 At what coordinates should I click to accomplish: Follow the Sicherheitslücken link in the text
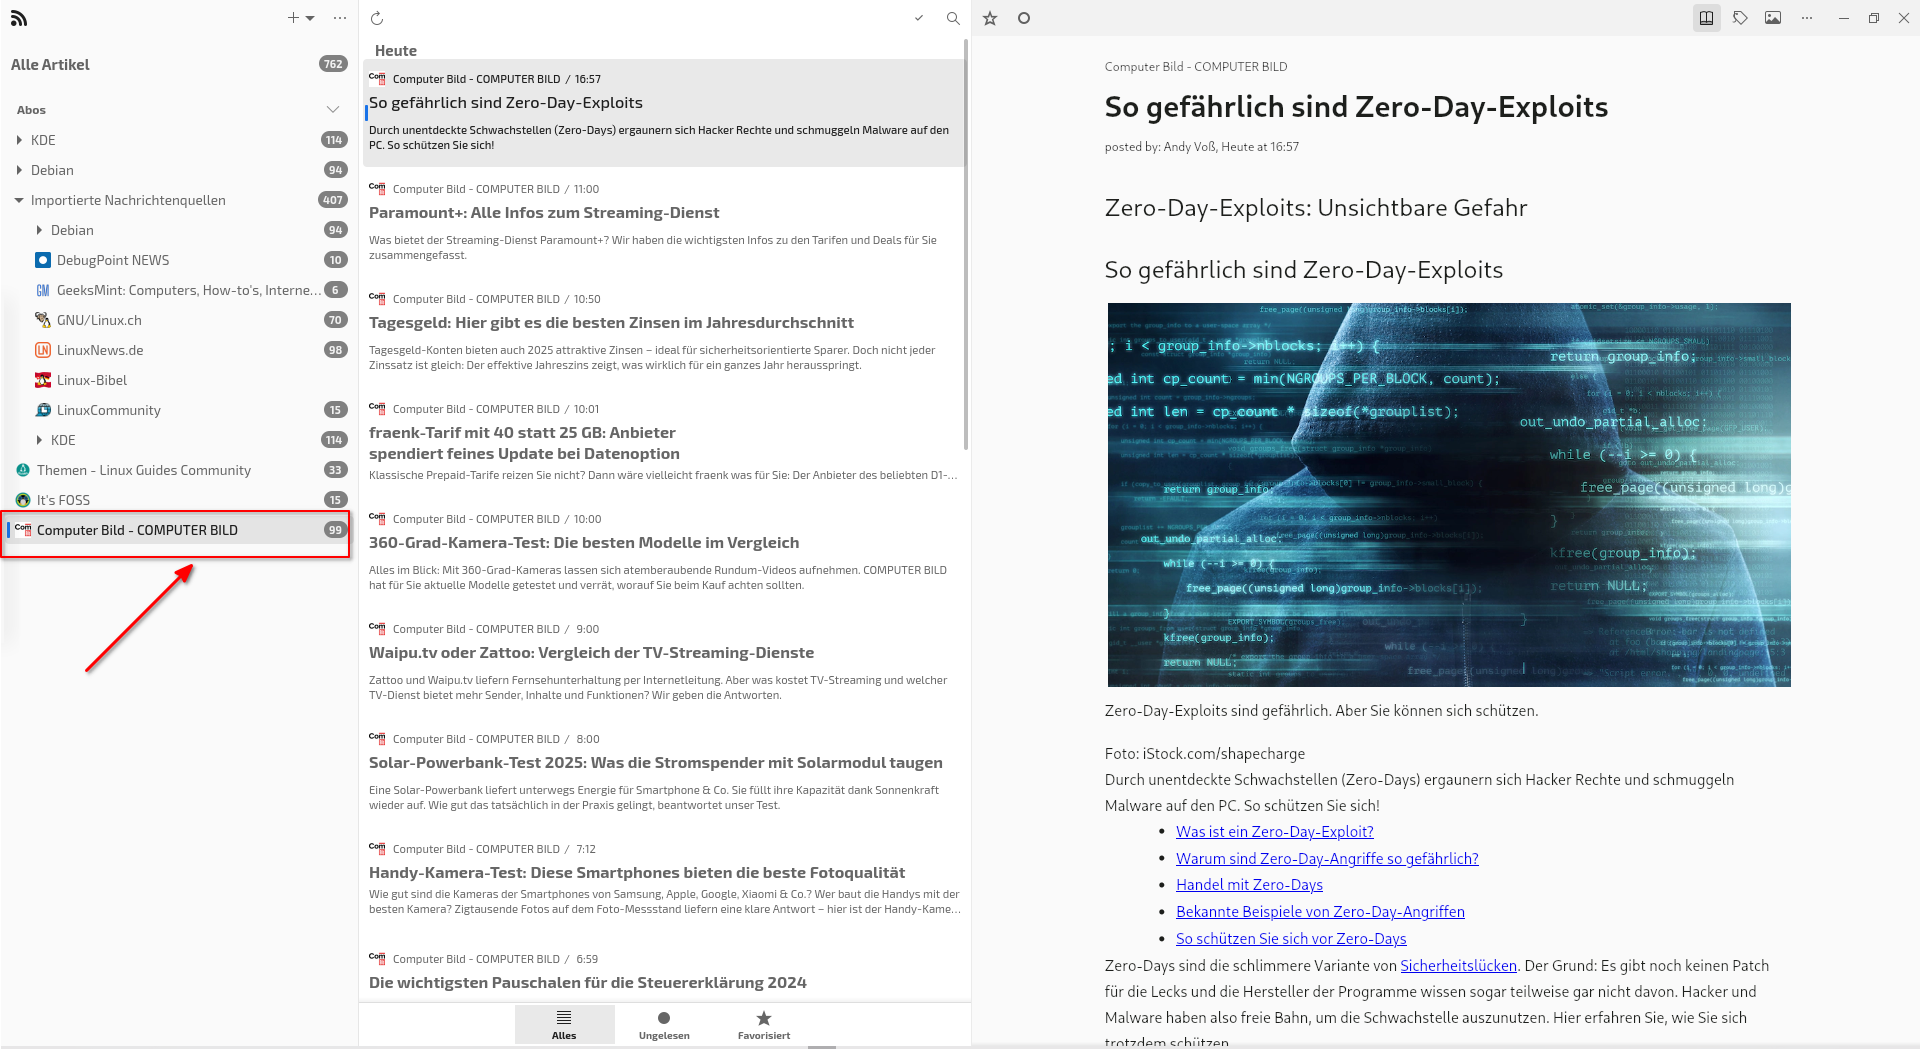[x=1458, y=966]
